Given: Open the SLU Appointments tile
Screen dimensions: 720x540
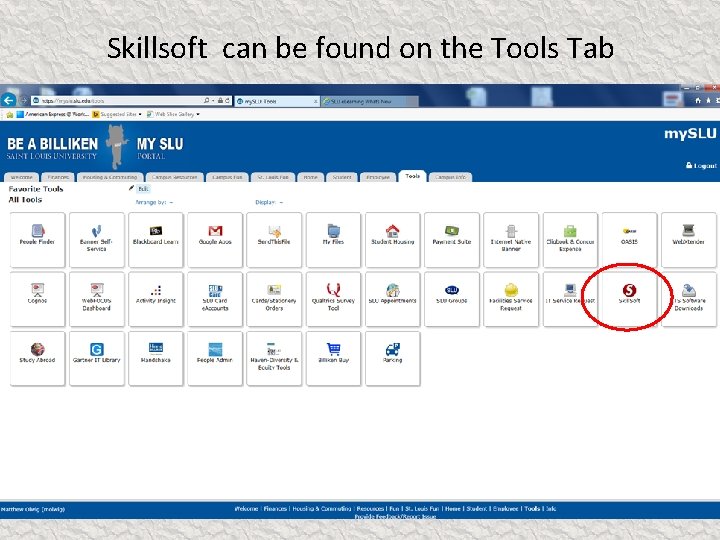Looking at the screenshot, I should click(393, 299).
